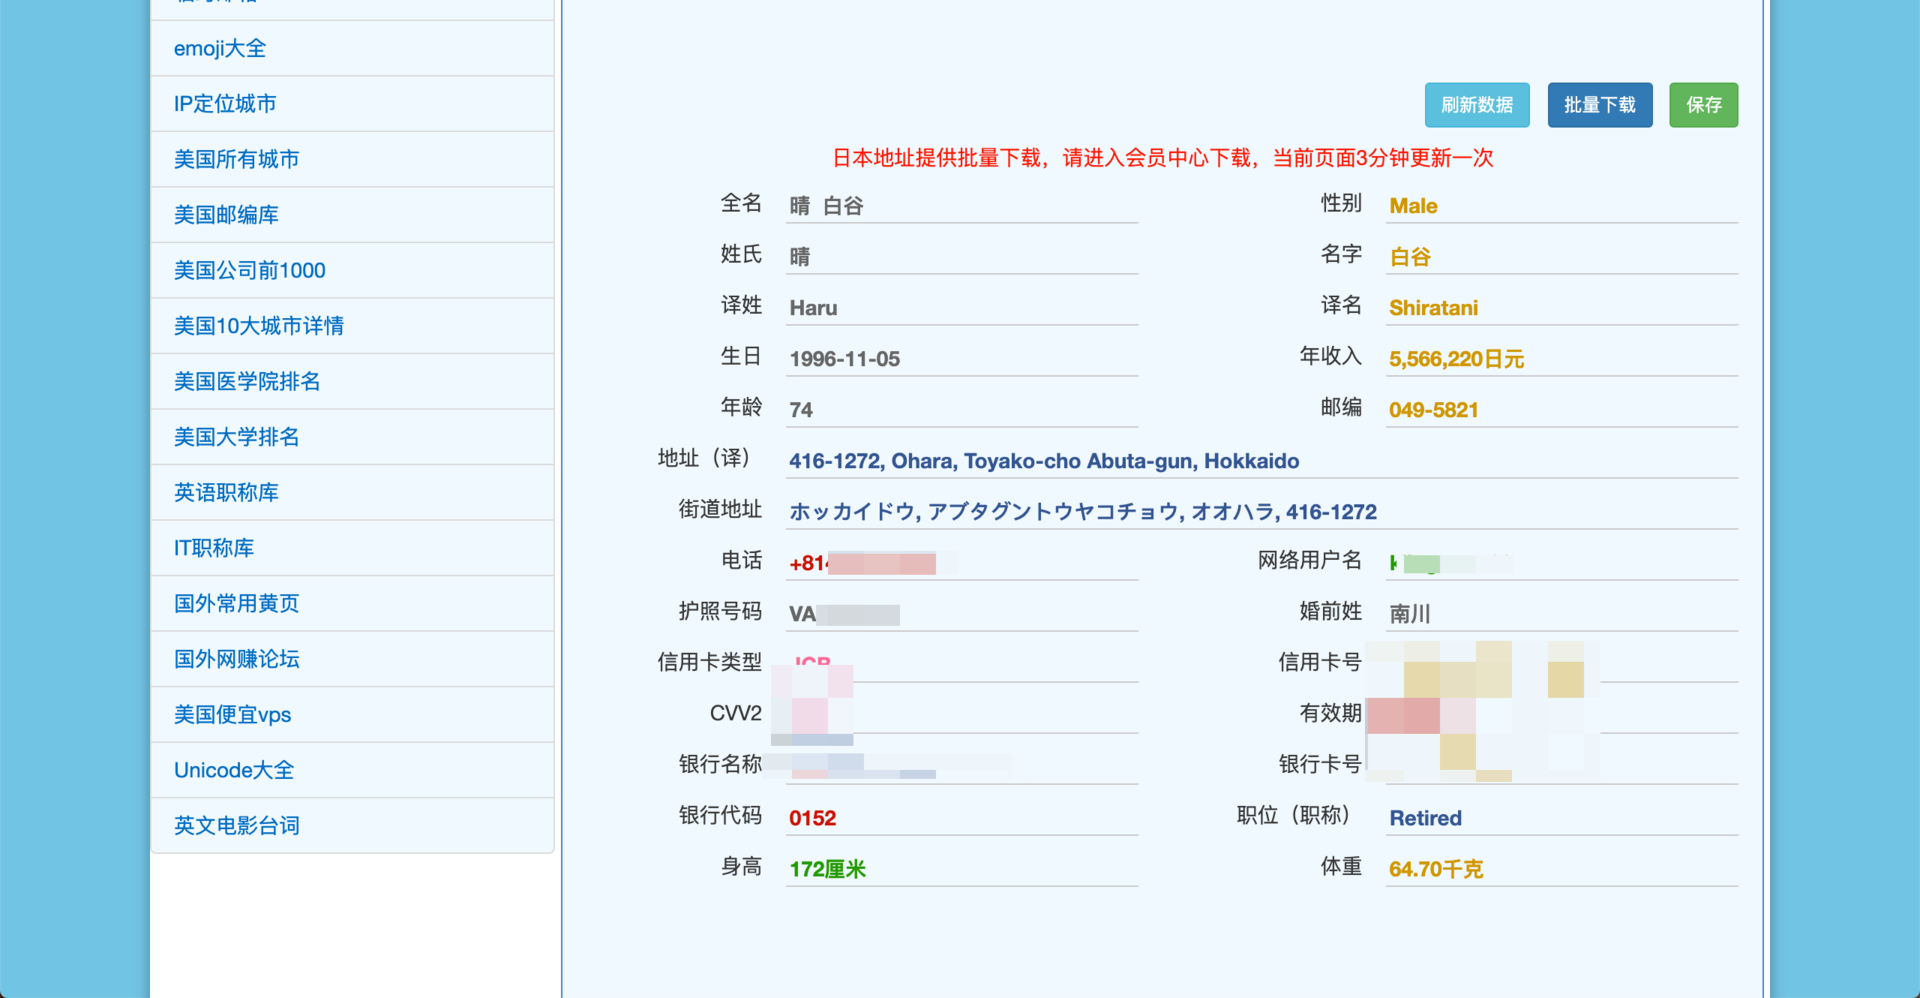点击红色提示文字进入会员中心下载
The image size is (1920, 998).
(1162, 158)
